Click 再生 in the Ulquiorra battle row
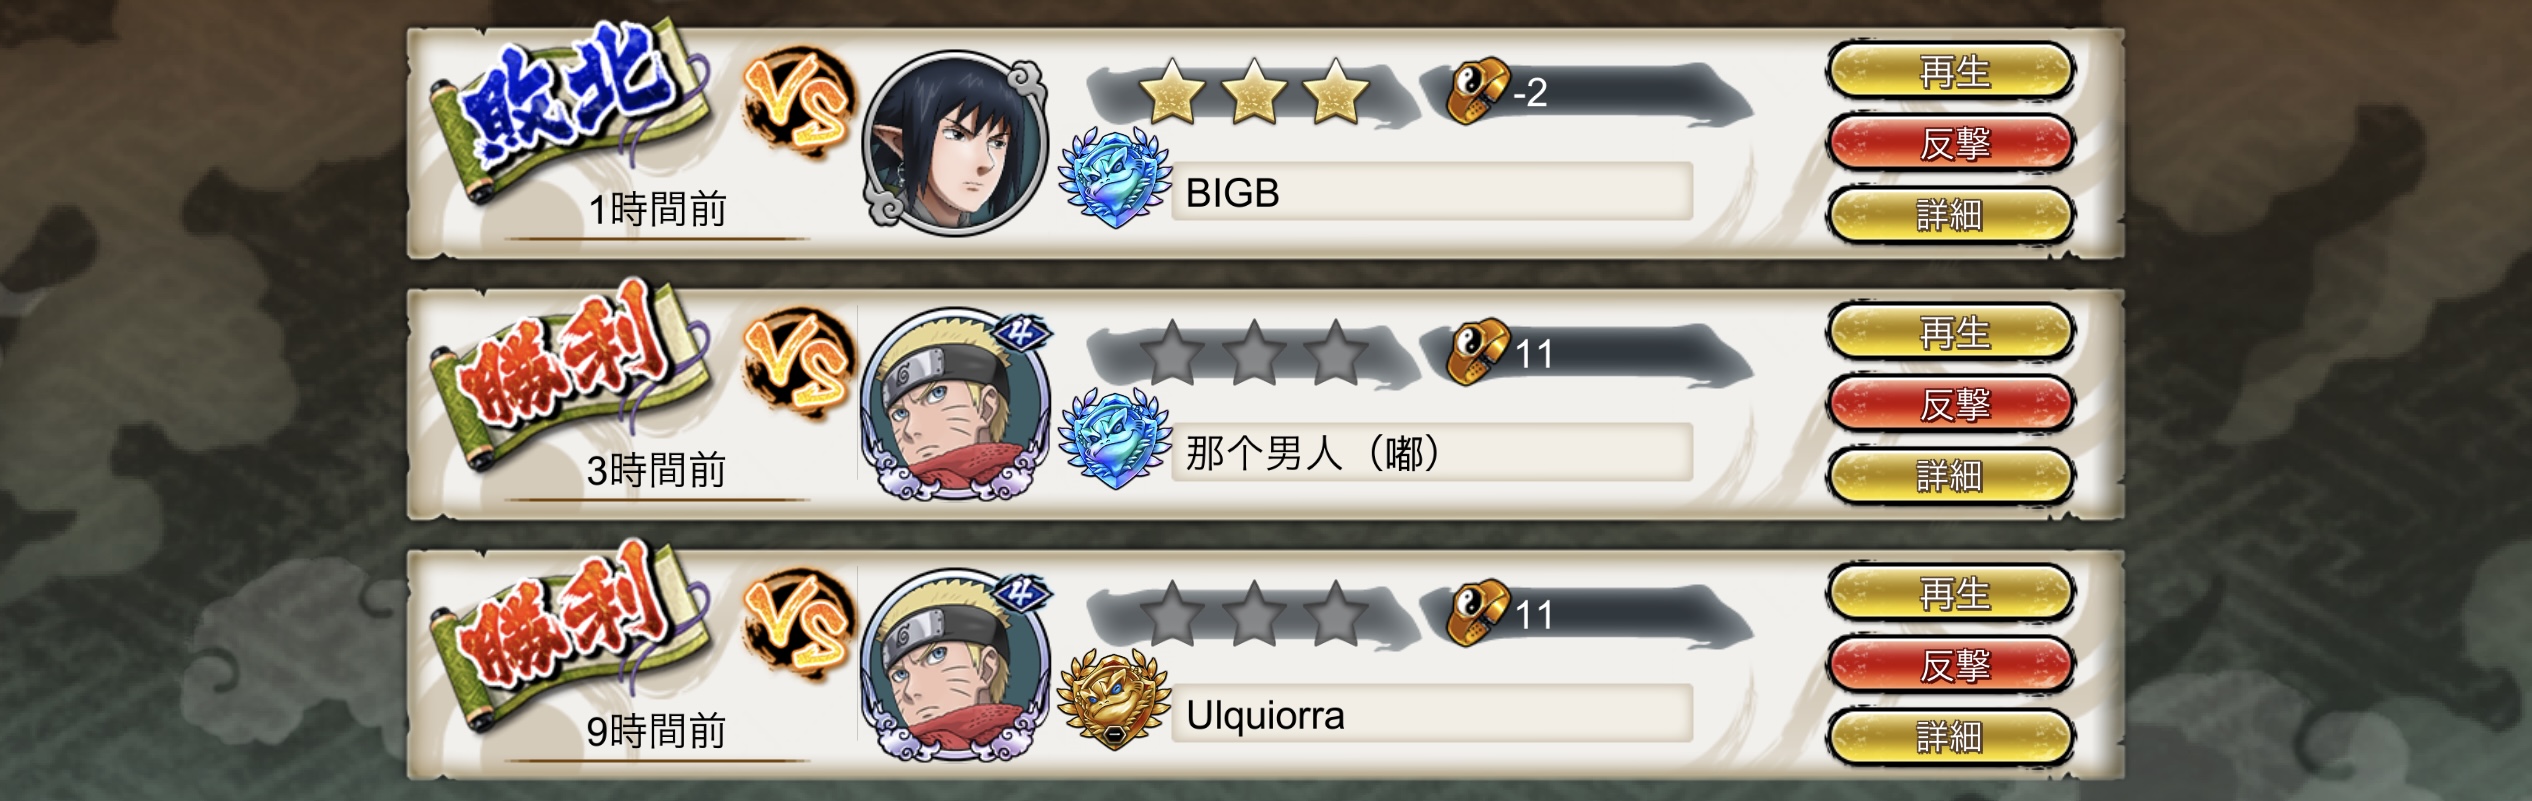 tap(1950, 594)
